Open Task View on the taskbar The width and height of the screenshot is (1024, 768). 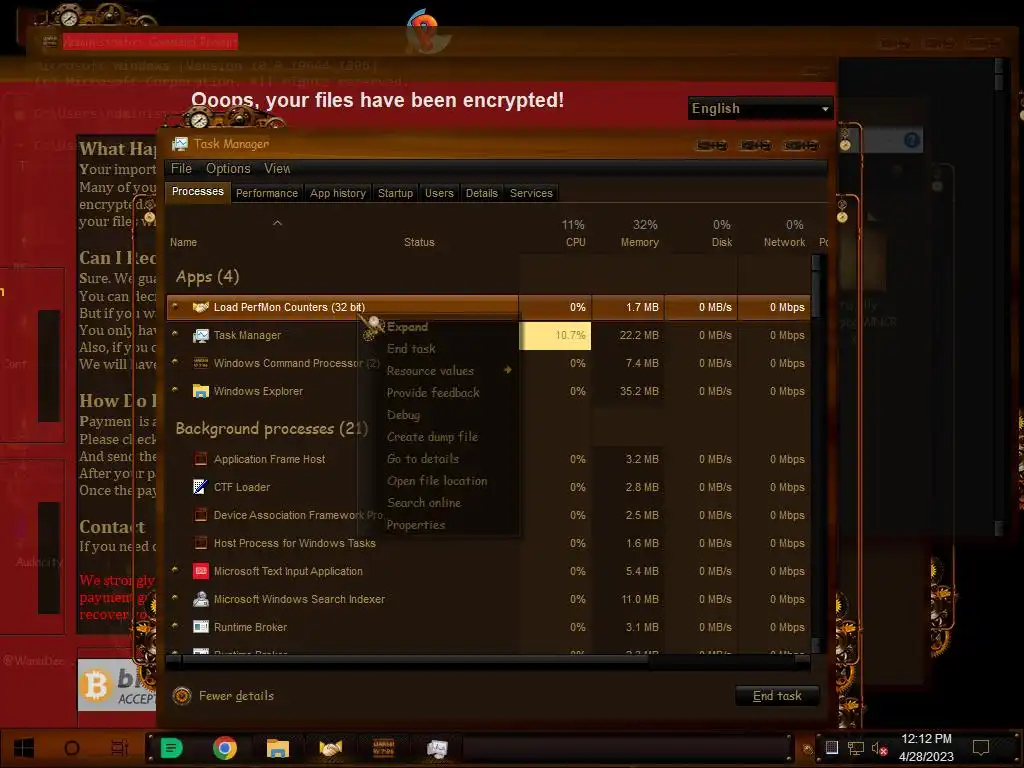[x=120, y=748]
